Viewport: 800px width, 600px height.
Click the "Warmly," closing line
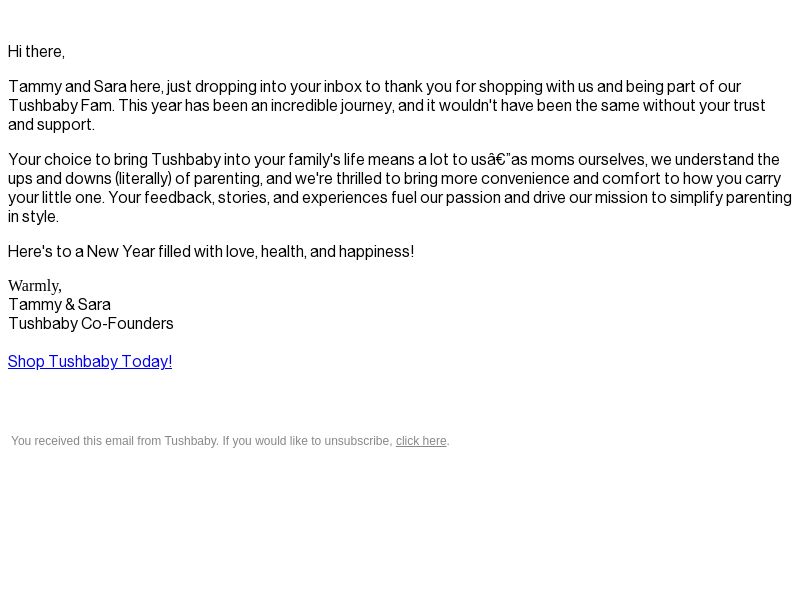35,286
